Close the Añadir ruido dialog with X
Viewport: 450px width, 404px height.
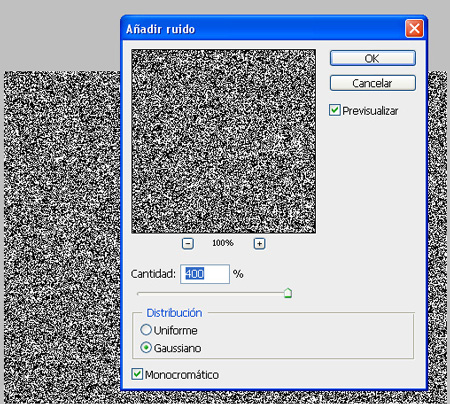click(414, 29)
